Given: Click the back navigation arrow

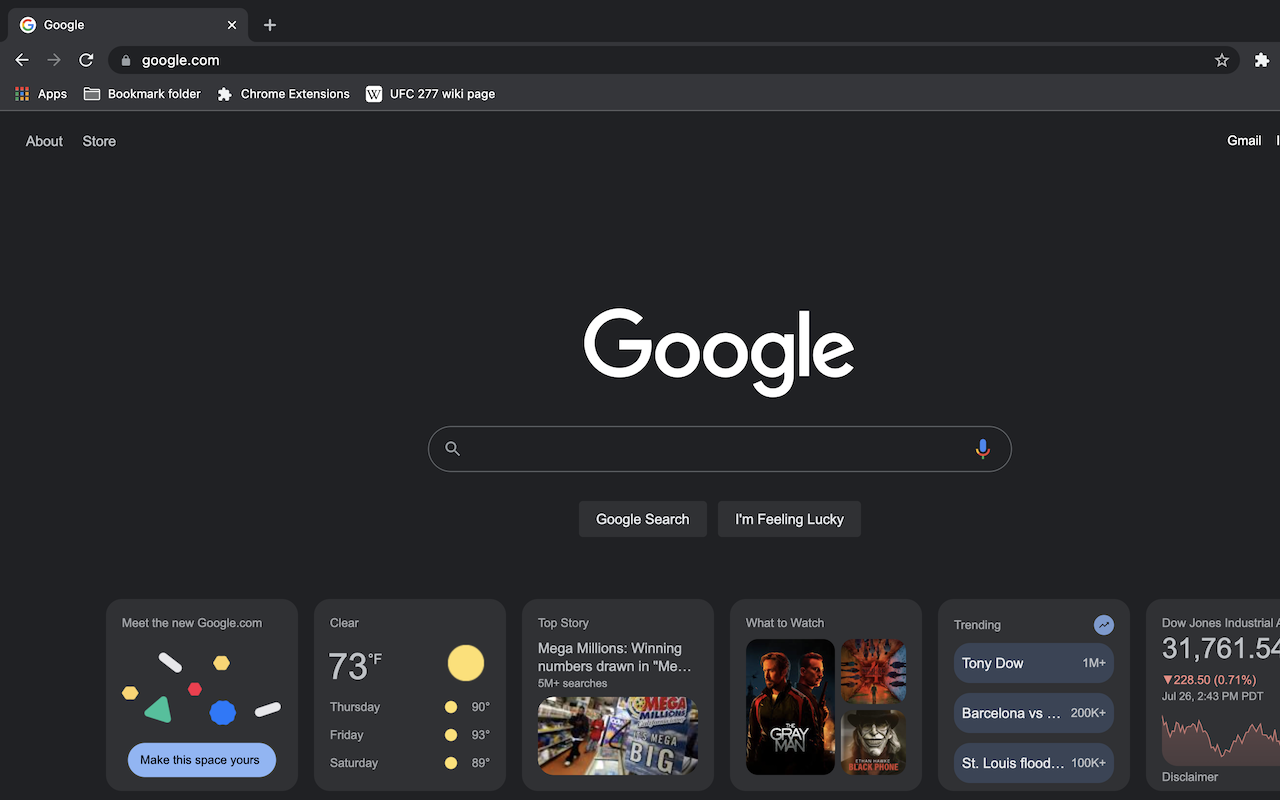Looking at the screenshot, I should (x=21, y=60).
